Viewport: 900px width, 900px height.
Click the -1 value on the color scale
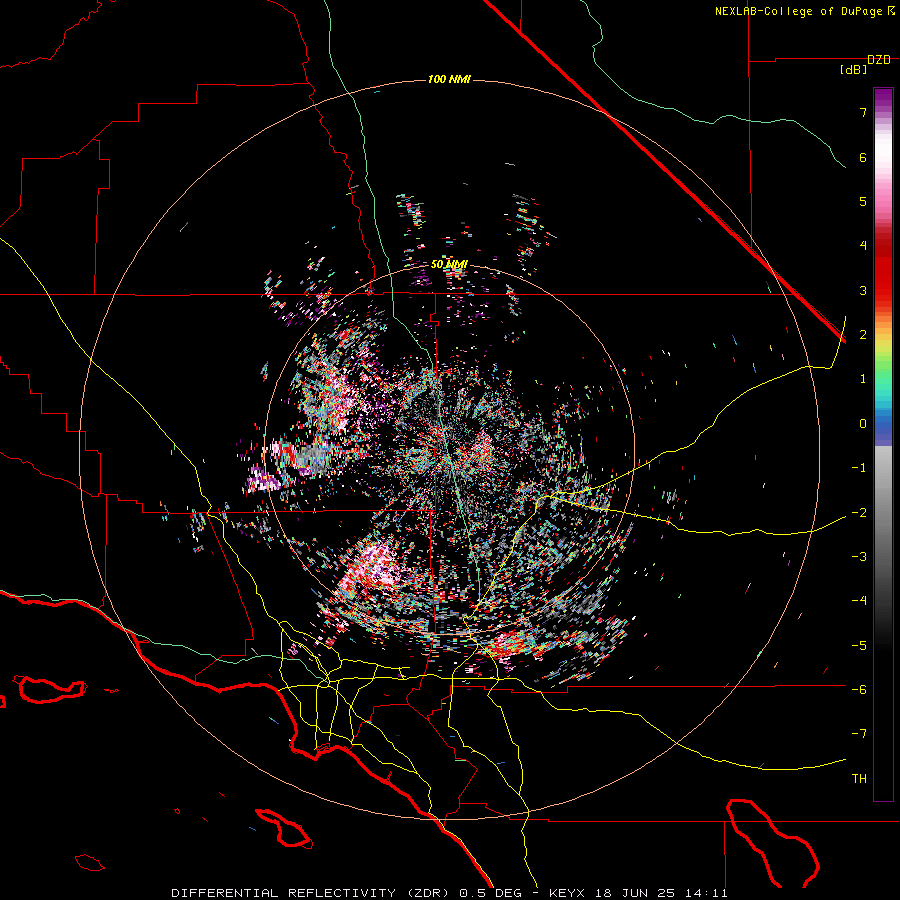click(859, 468)
